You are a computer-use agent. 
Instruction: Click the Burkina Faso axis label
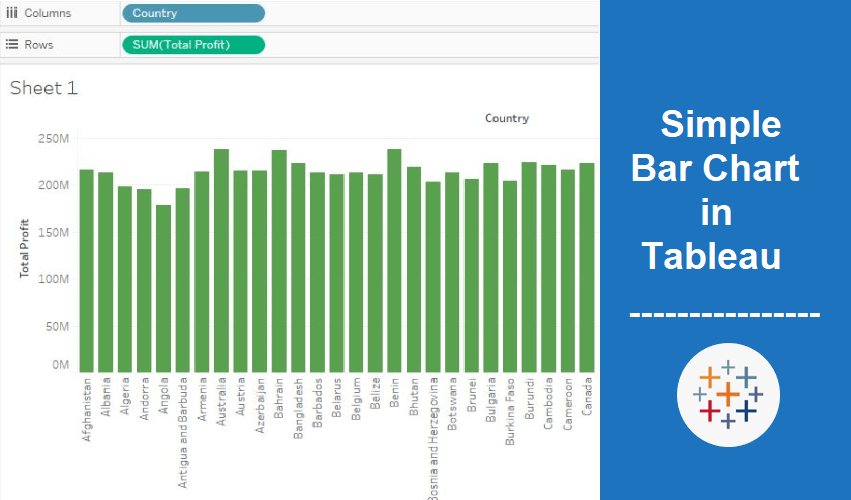point(510,412)
